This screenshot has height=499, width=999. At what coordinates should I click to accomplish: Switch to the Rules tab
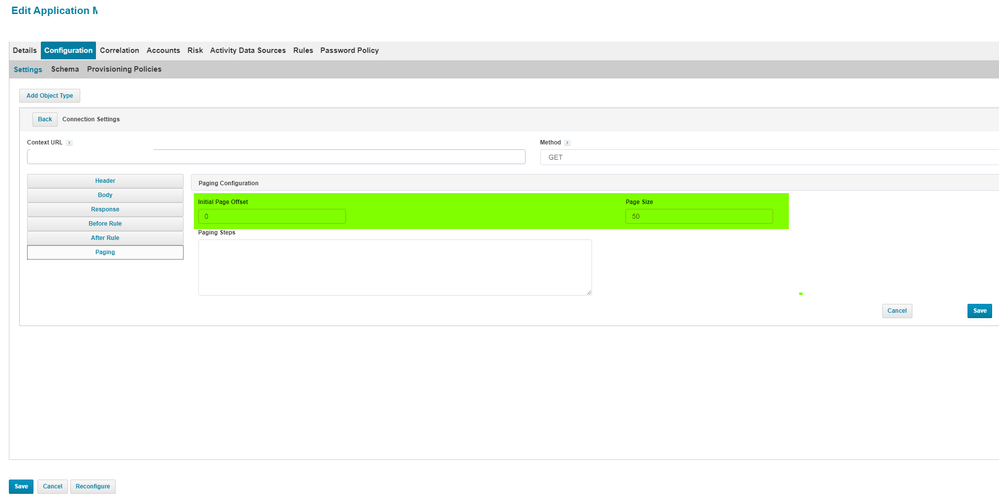pos(303,50)
